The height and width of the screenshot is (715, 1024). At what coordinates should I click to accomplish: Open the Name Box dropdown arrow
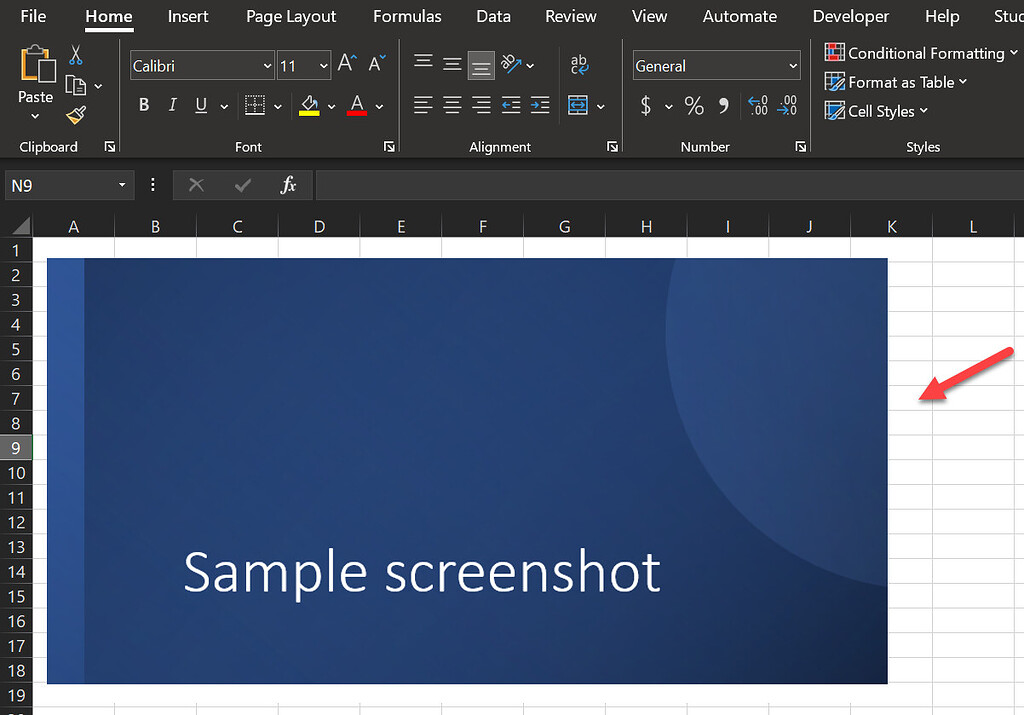pyautogui.click(x=122, y=185)
